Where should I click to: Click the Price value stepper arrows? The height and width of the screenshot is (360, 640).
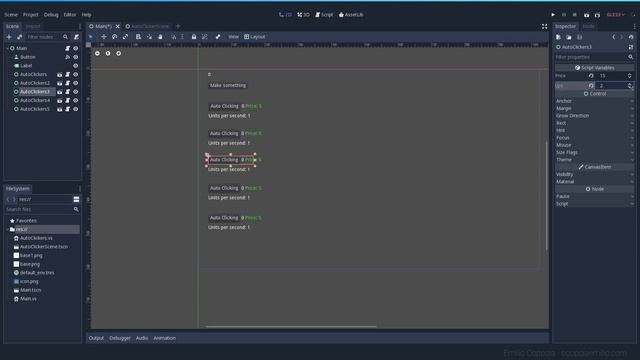pyautogui.click(x=629, y=76)
